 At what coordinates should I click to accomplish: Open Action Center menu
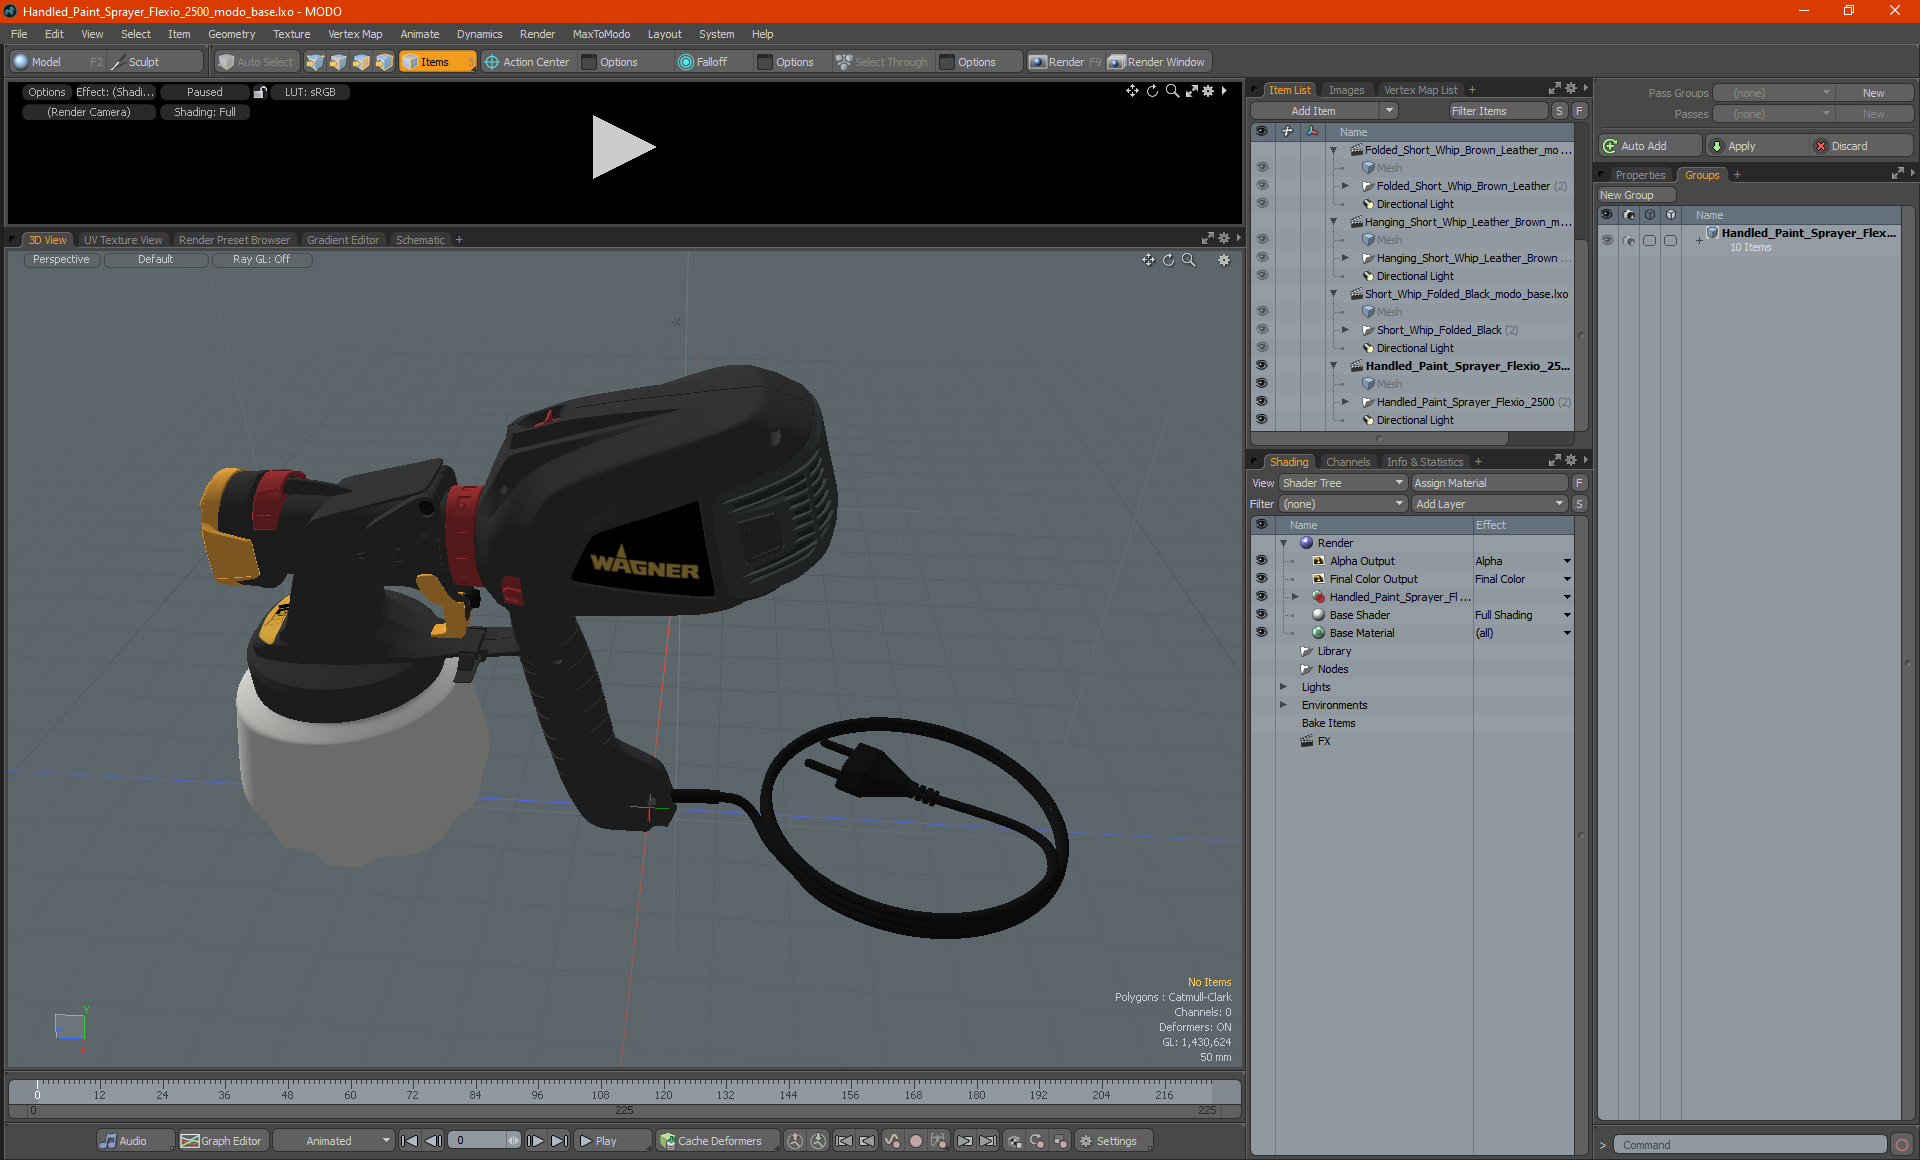[527, 62]
